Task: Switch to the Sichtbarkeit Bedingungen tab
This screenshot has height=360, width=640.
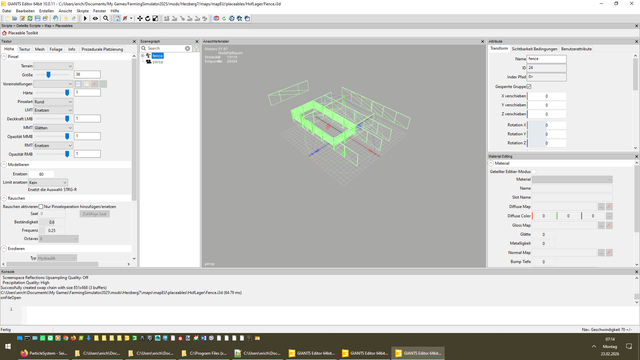Action: pyautogui.click(x=534, y=49)
